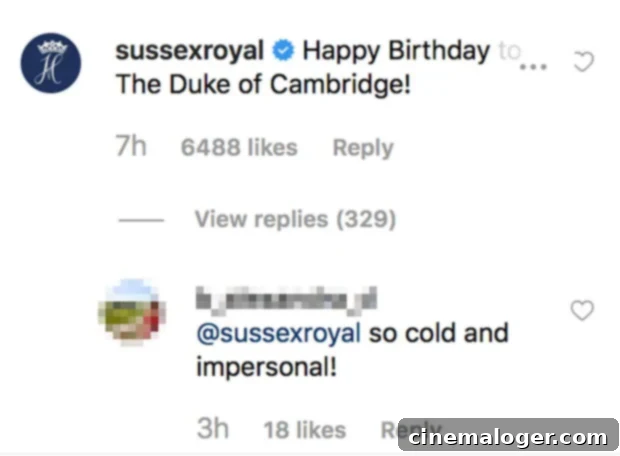Select the 'impersonal!' reply text
The height and width of the screenshot is (456, 620).
(267, 367)
